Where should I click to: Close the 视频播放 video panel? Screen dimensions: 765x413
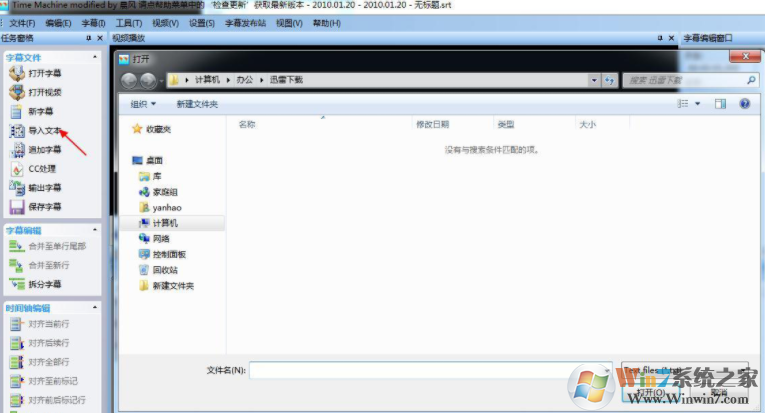(671, 38)
